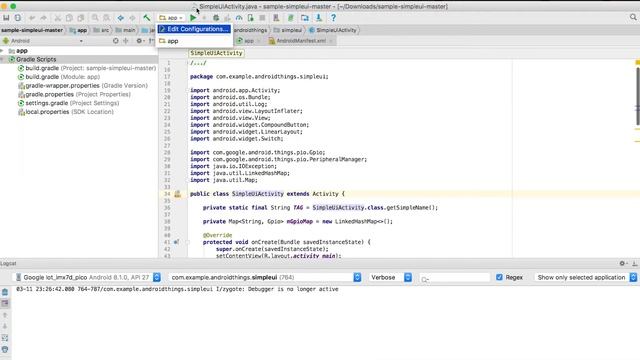Open the Logcat panel gear settings
The height and width of the screenshot is (360, 640).
tap(623, 263)
